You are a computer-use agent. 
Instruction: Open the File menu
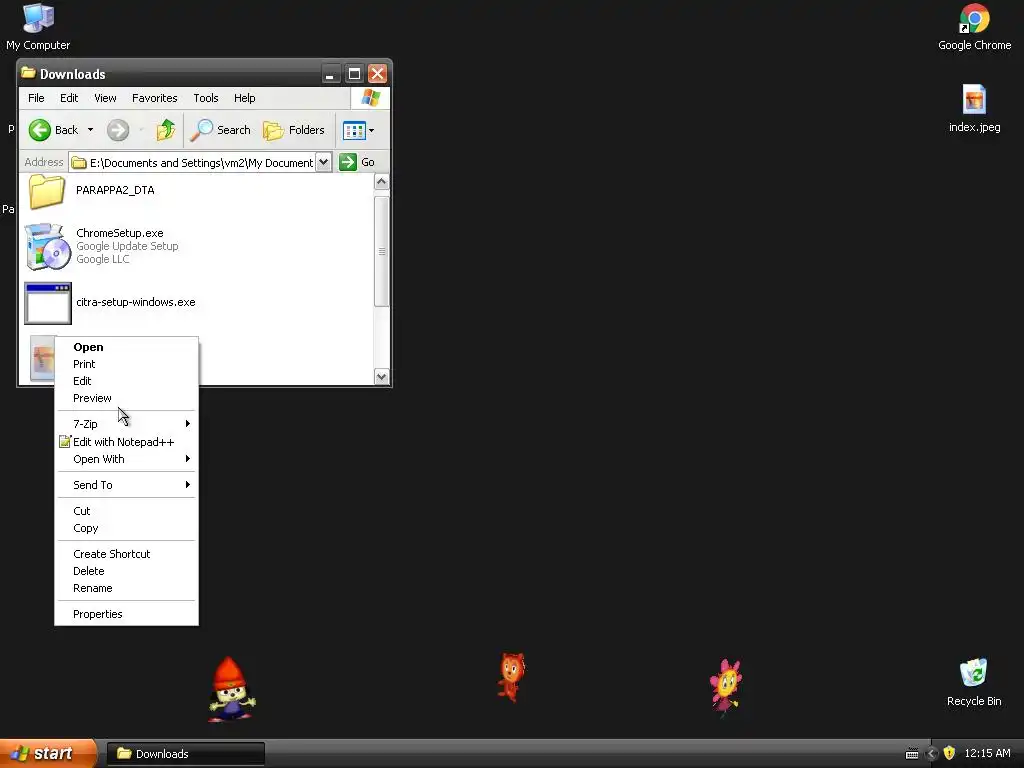click(x=36, y=98)
